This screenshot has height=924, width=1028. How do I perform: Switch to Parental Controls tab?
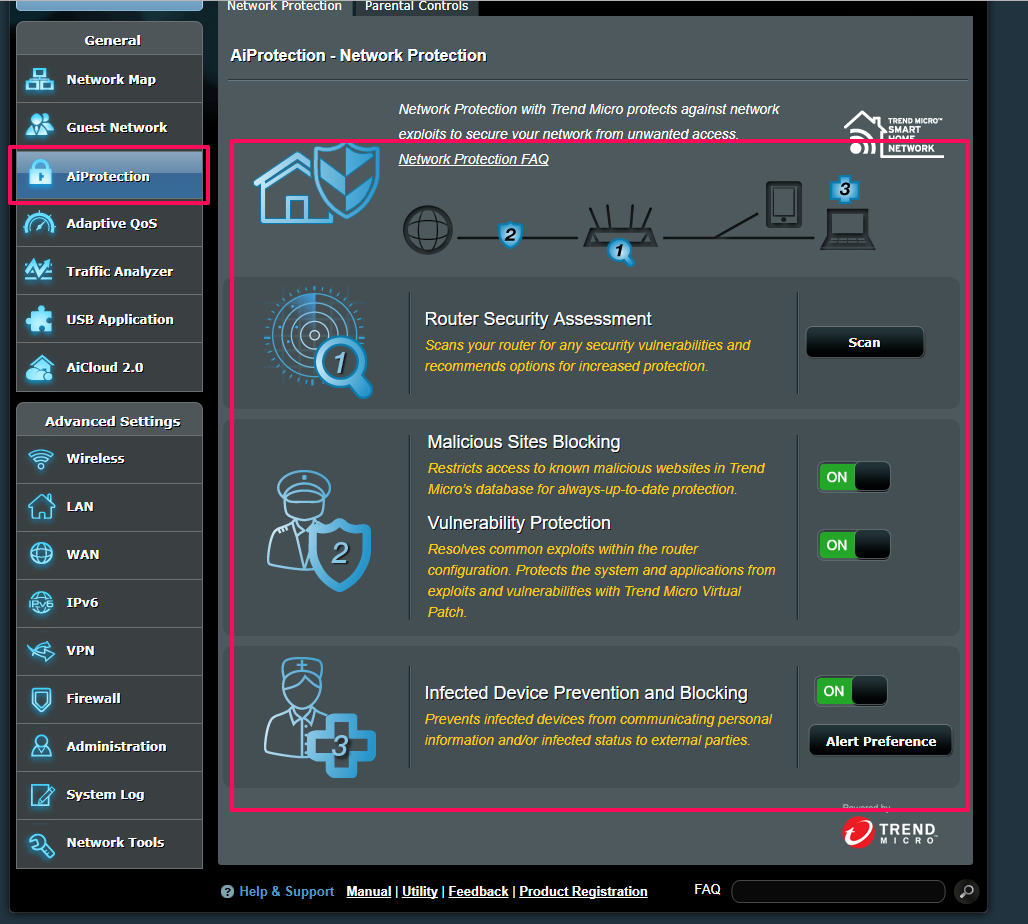coord(416,7)
